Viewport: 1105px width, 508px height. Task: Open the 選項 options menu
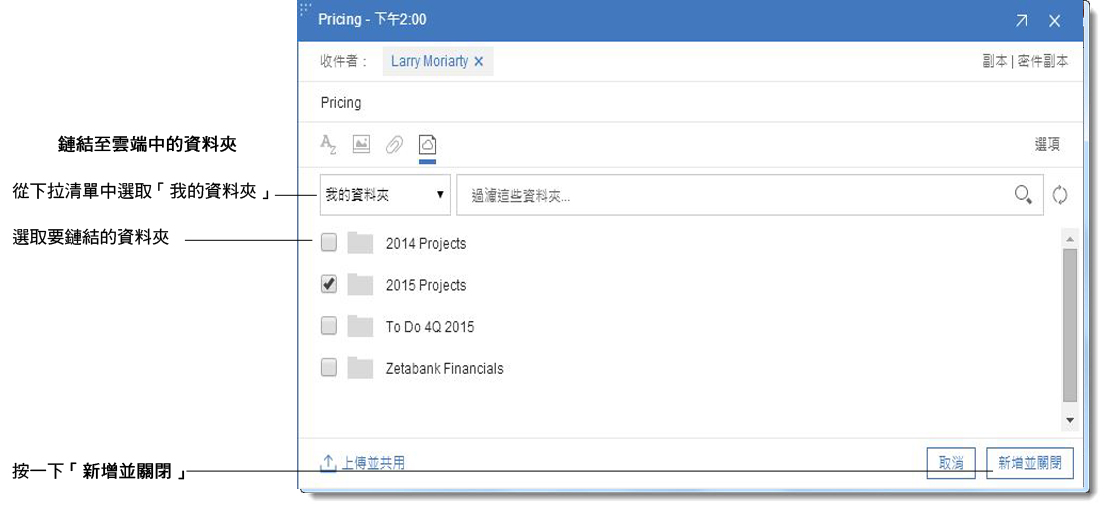click(1047, 145)
